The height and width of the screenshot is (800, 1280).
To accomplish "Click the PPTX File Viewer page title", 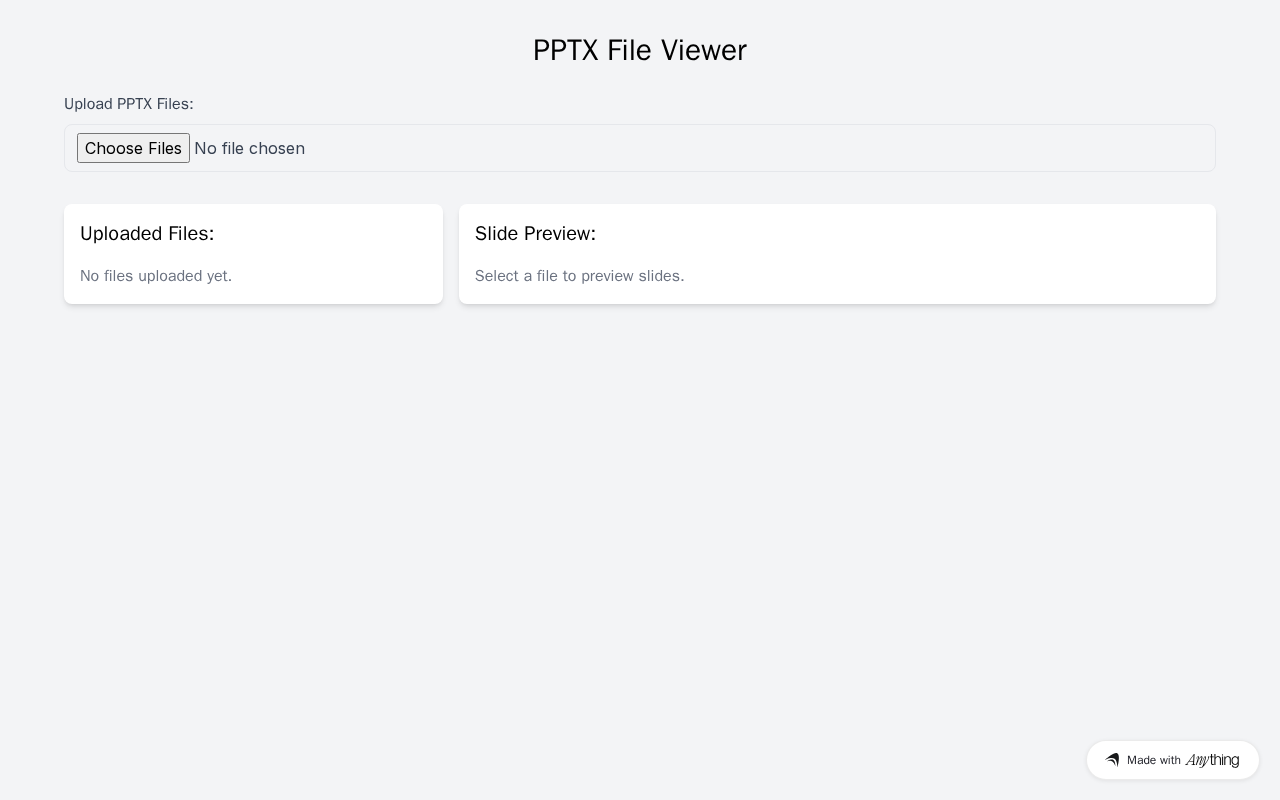I will (640, 50).
